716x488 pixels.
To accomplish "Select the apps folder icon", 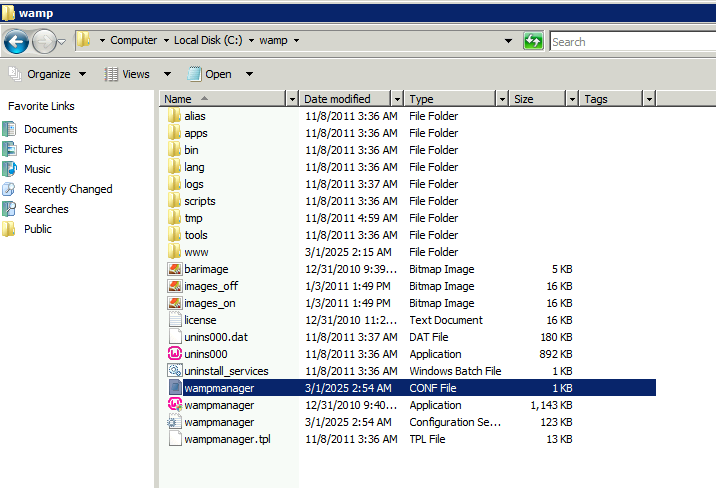I will (x=174, y=132).
